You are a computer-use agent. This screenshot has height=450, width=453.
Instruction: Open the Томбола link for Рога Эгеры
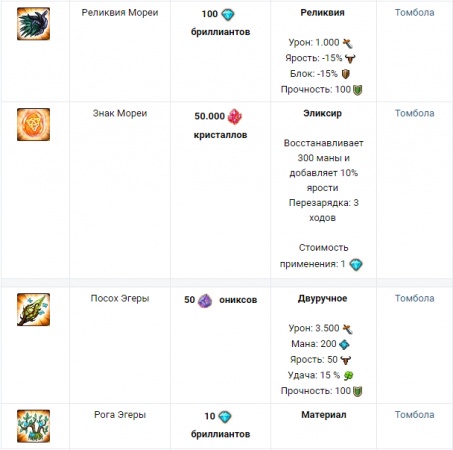click(x=414, y=415)
